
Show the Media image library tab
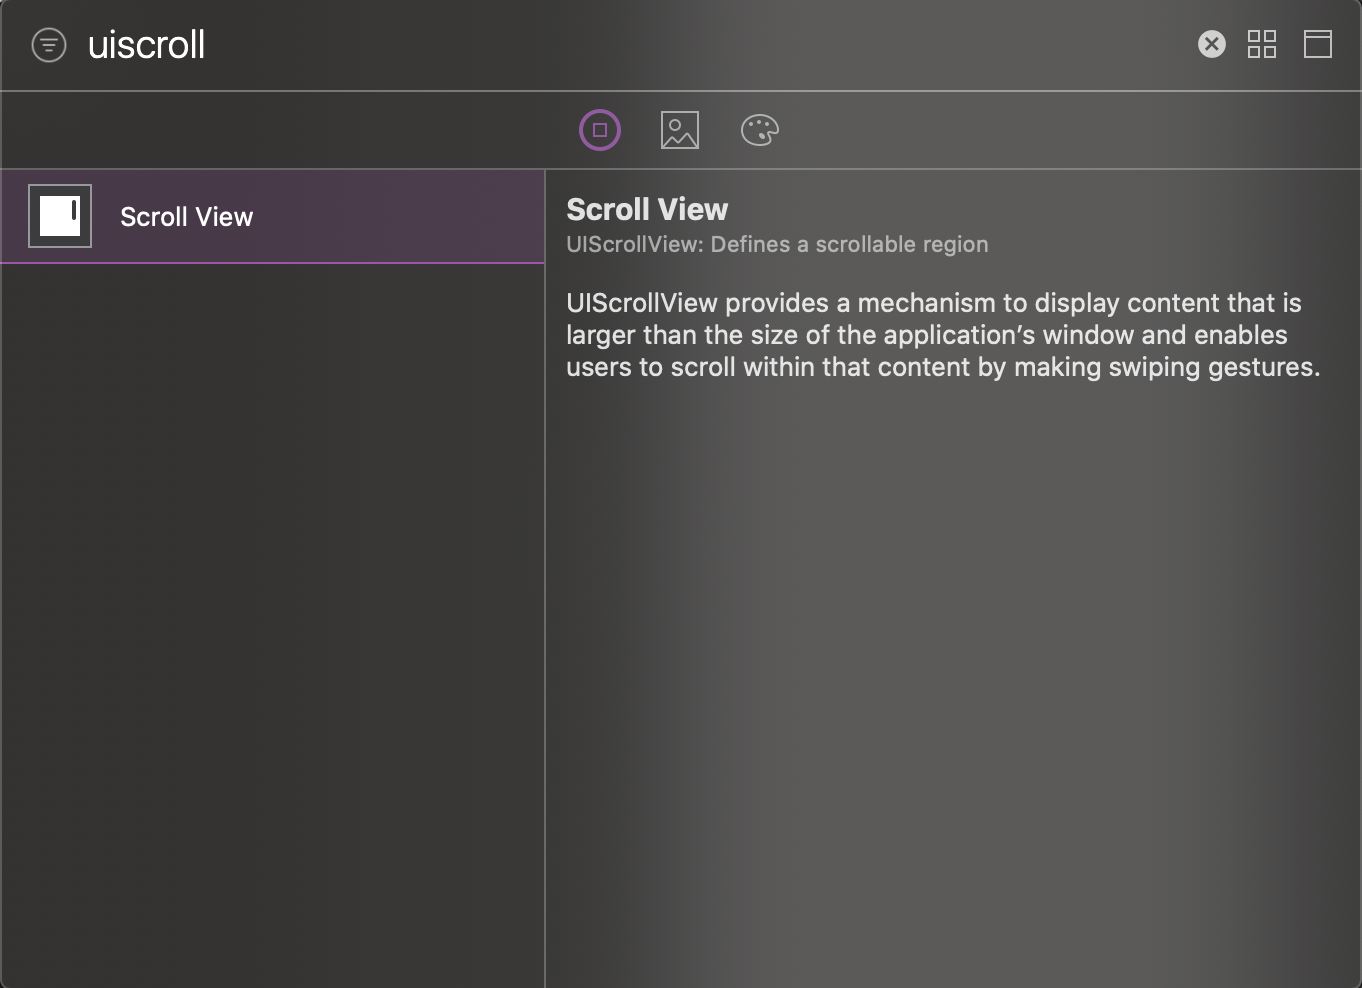(x=680, y=130)
